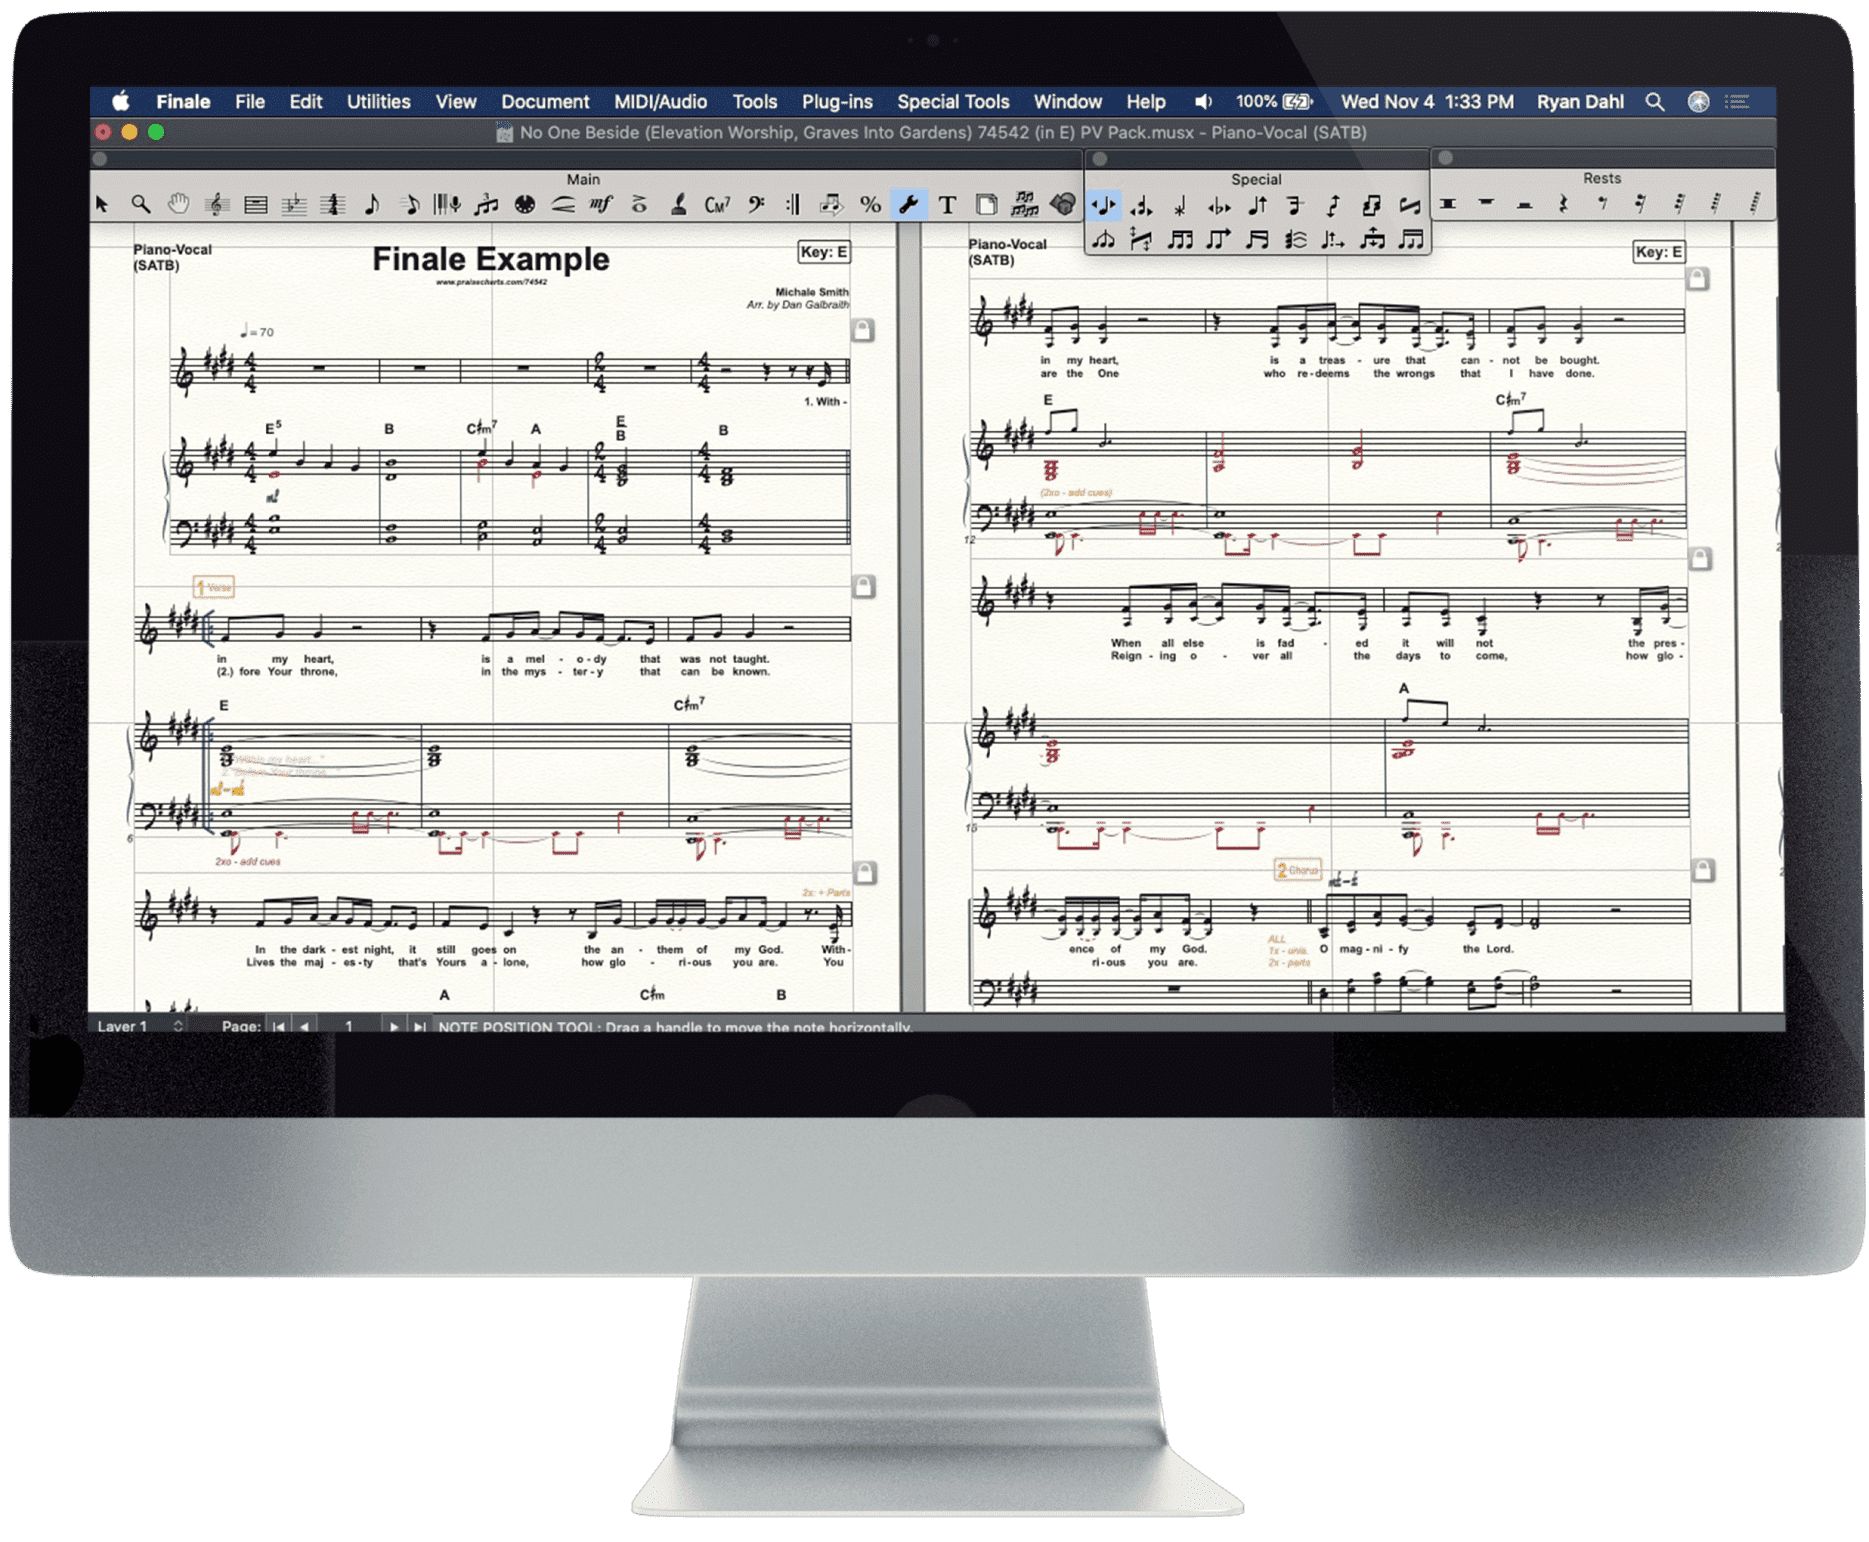
Task: Toggle the lowest lock icon on the left page
Action: point(864,872)
